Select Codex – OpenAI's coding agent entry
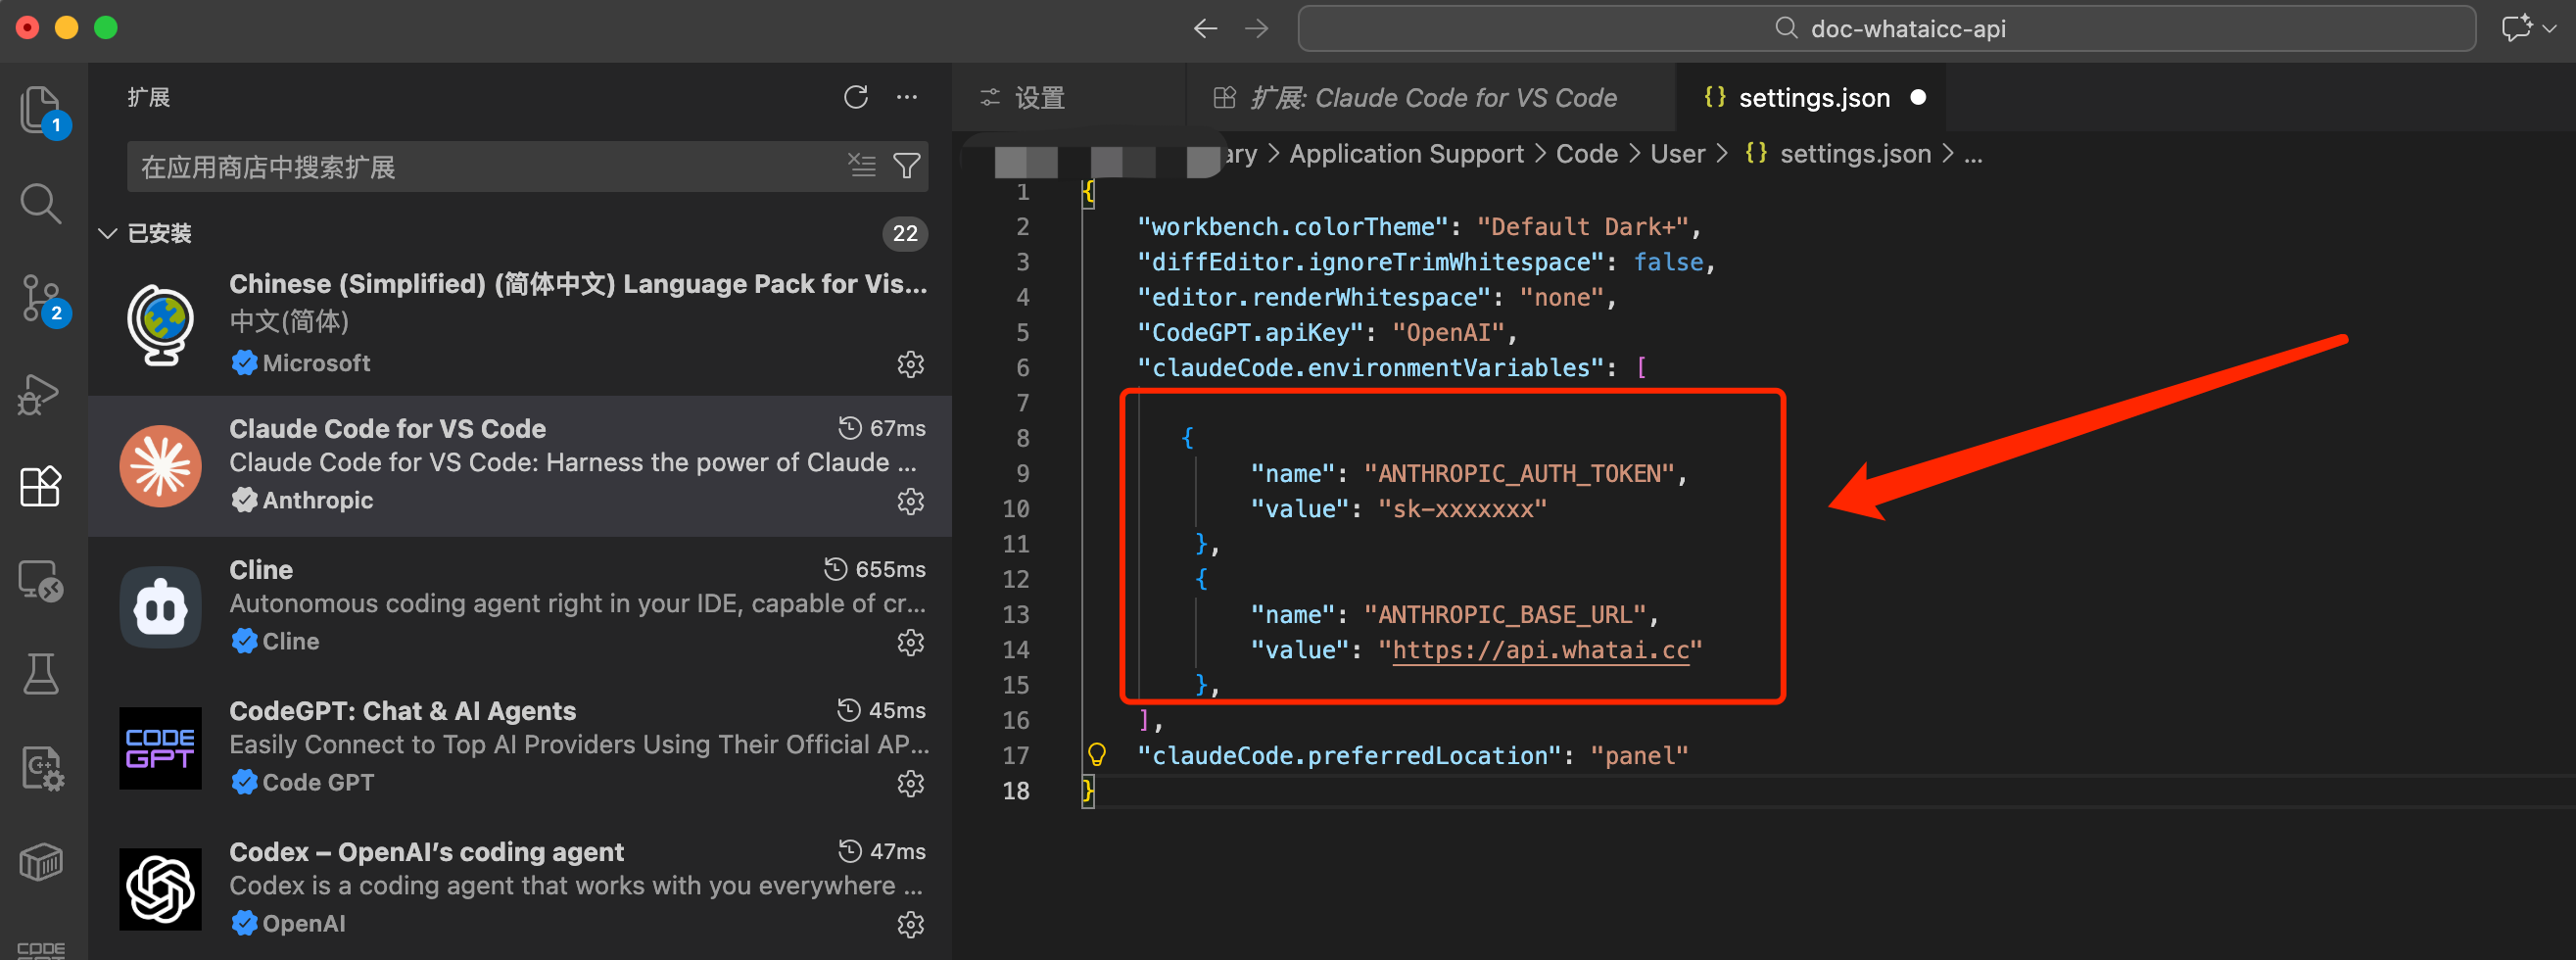Screen dimensions: 2576x960 520,889
